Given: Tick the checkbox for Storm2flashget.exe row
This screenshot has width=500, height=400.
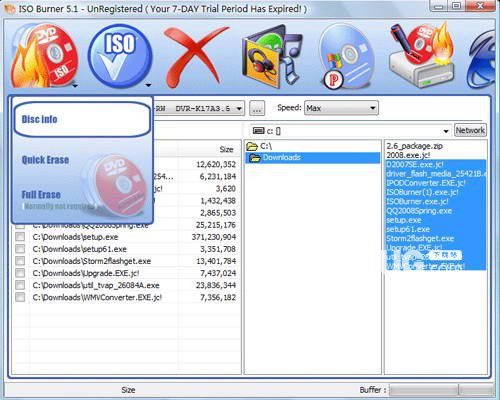Looking at the screenshot, I should [20, 261].
